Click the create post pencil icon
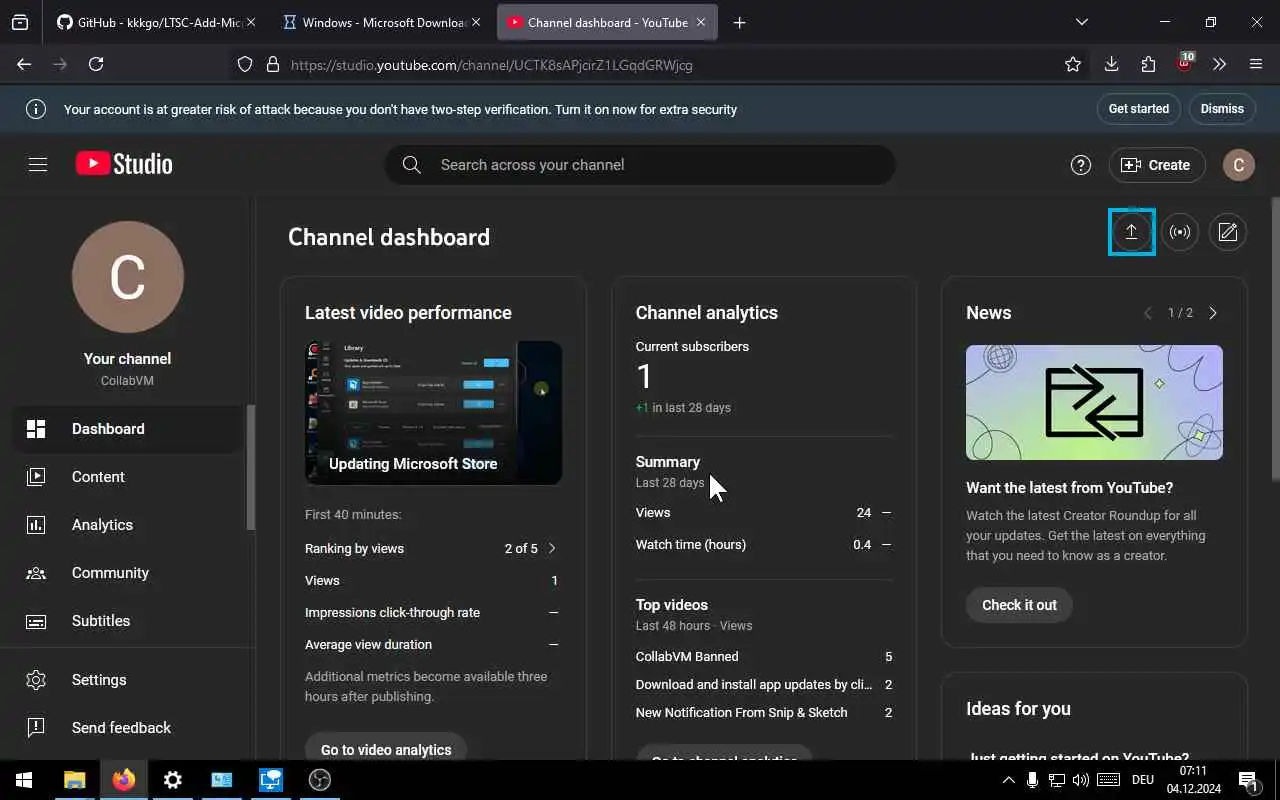Viewport: 1280px width, 800px height. coord(1228,232)
